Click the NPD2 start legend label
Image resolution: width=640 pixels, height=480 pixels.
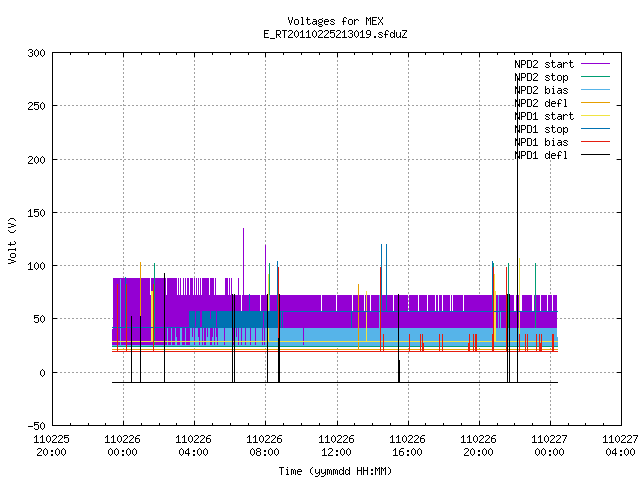[544, 64]
